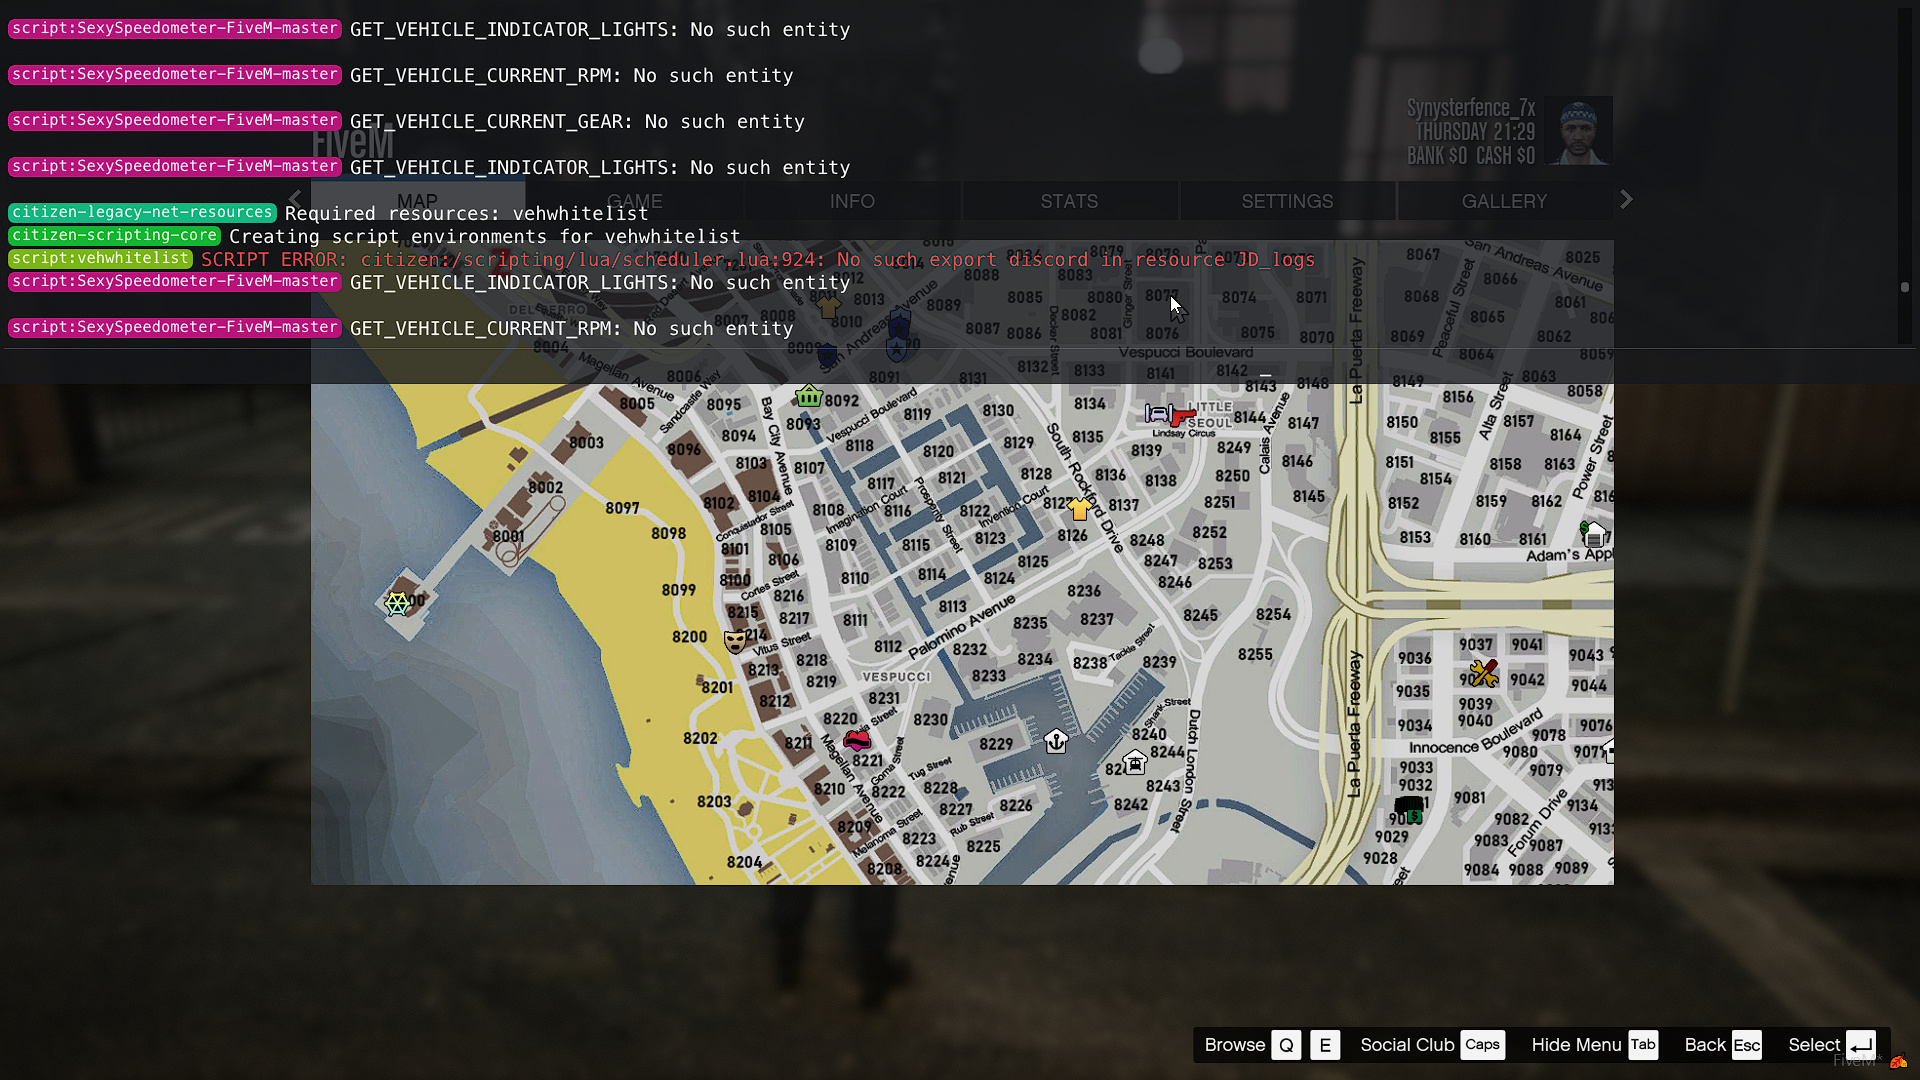
Task: Click the purple bed icon at Lindsay Circus
Action: 1159,412
